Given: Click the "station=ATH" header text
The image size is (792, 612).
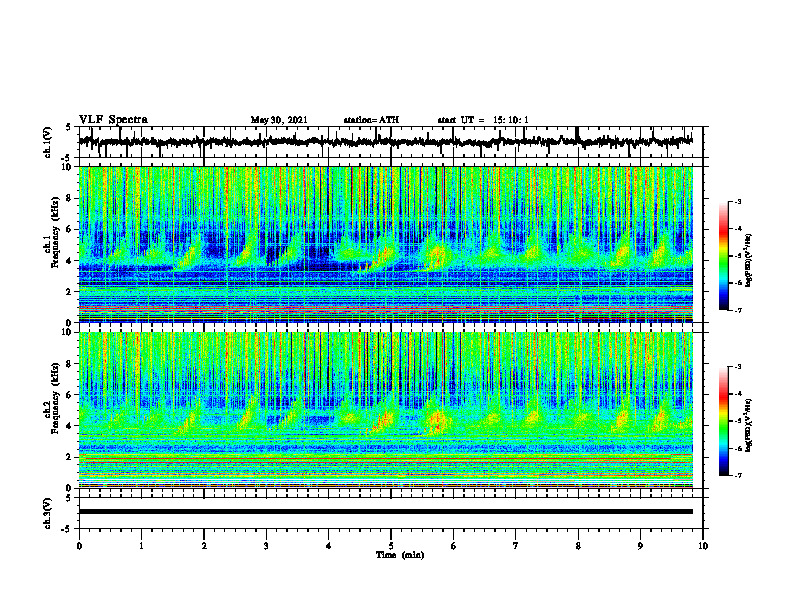Looking at the screenshot, I should pyautogui.click(x=371, y=120).
